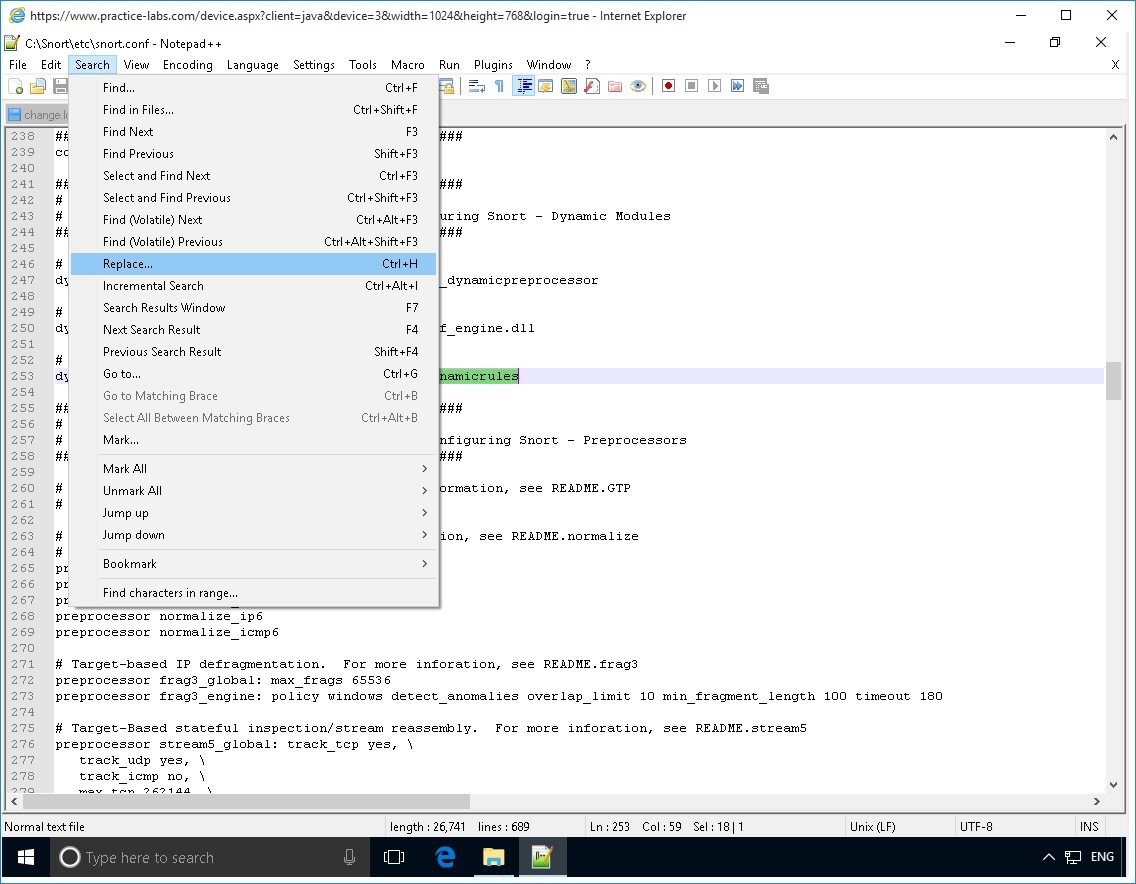Open the Settings menu

click(x=314, y=64)
